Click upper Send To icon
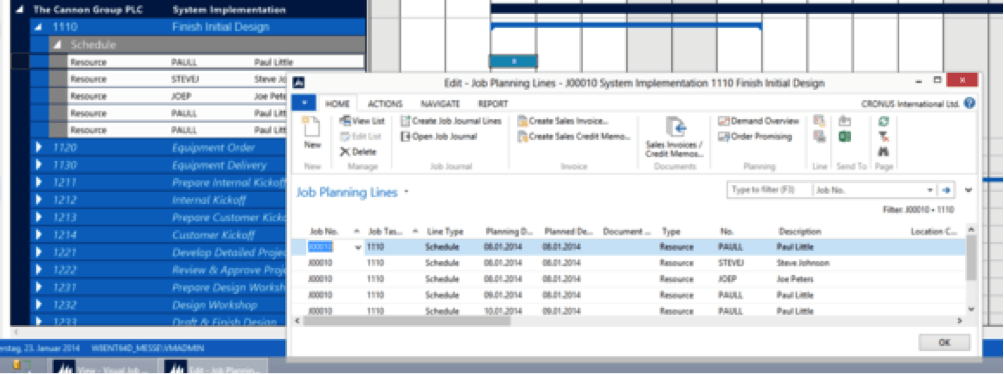This screenshot has width=1004, height=374. pyautogui.click(x=845, y=120)
